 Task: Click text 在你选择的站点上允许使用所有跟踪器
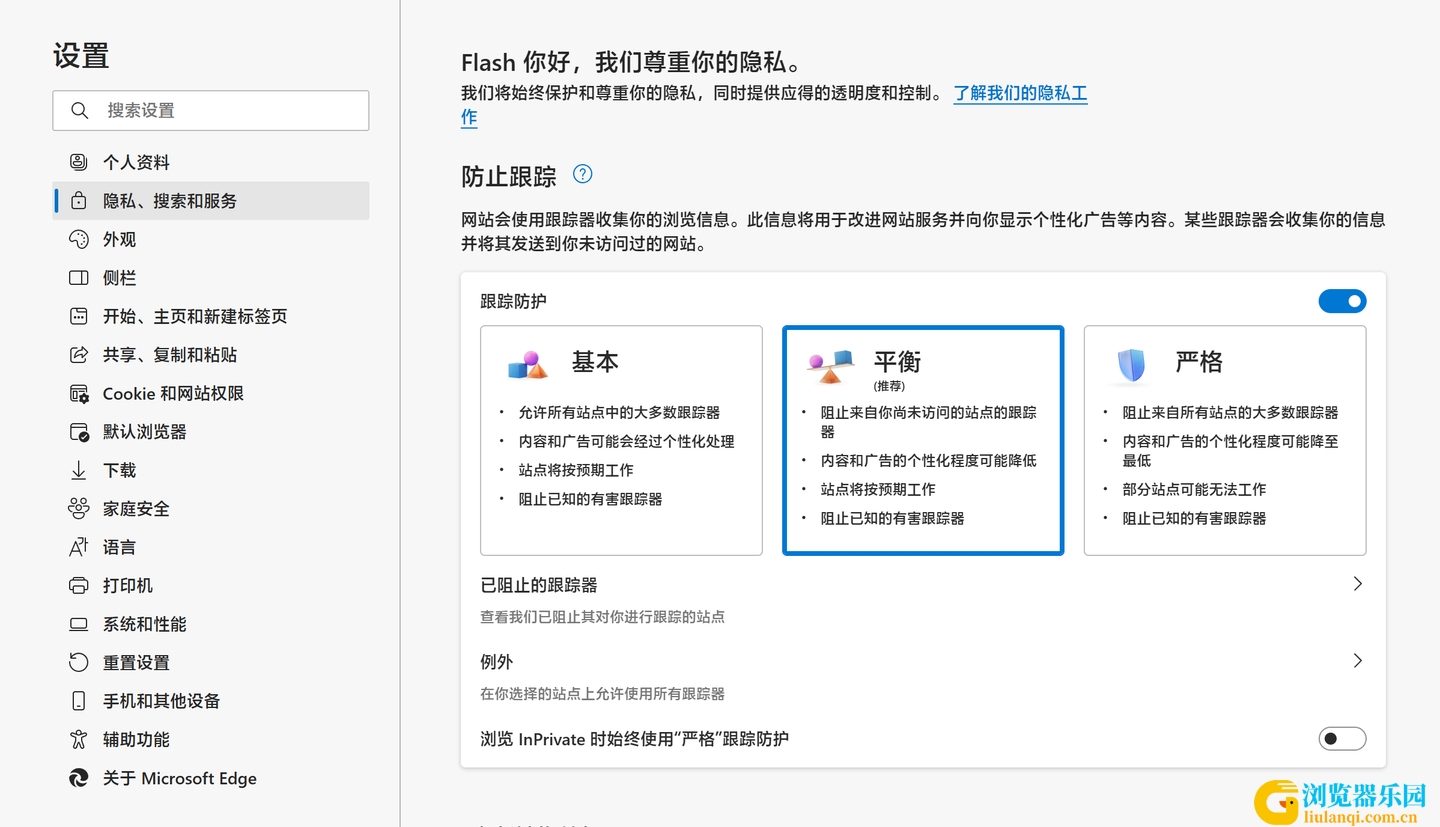click(x=602, y=694)
